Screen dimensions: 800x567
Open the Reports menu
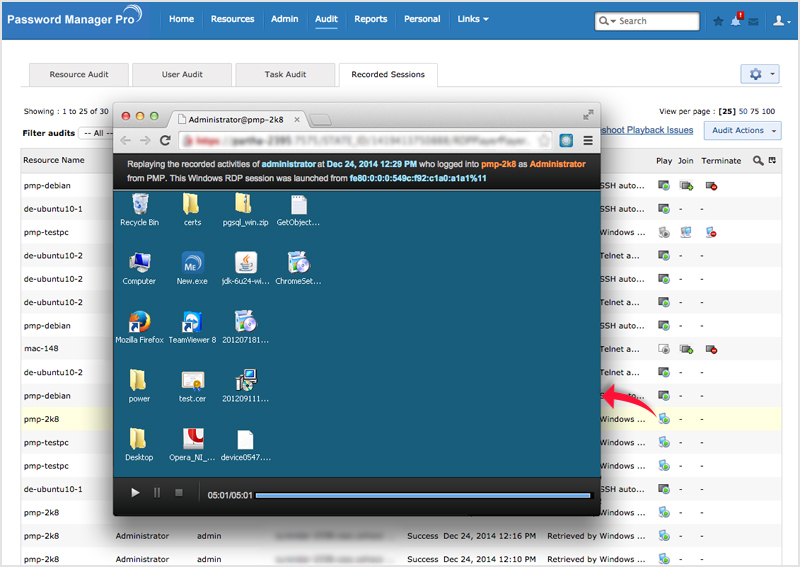click(x=371, y=19)
